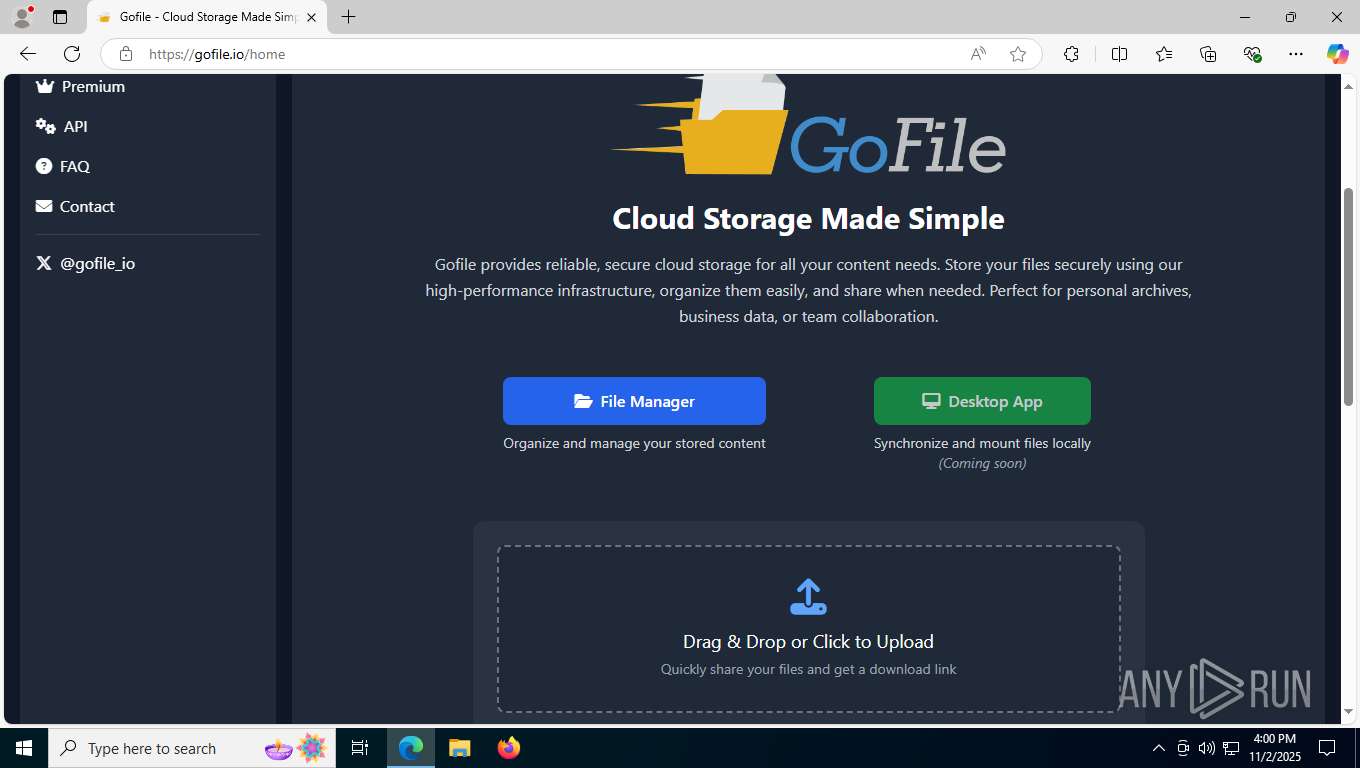
Task: Refresh the current page
Action: [72, 54]
